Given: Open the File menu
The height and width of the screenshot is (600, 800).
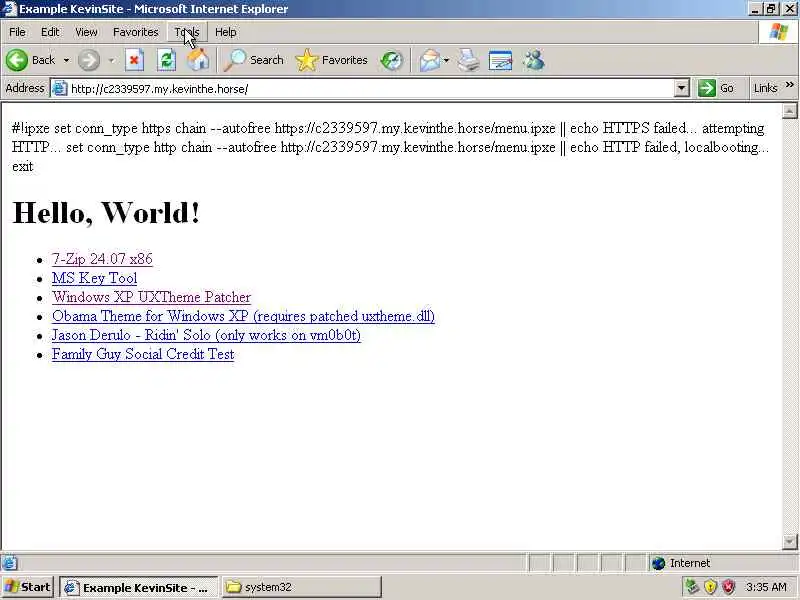Looking at the screenshot, I should pyautogui.click(x=17, y=32).
